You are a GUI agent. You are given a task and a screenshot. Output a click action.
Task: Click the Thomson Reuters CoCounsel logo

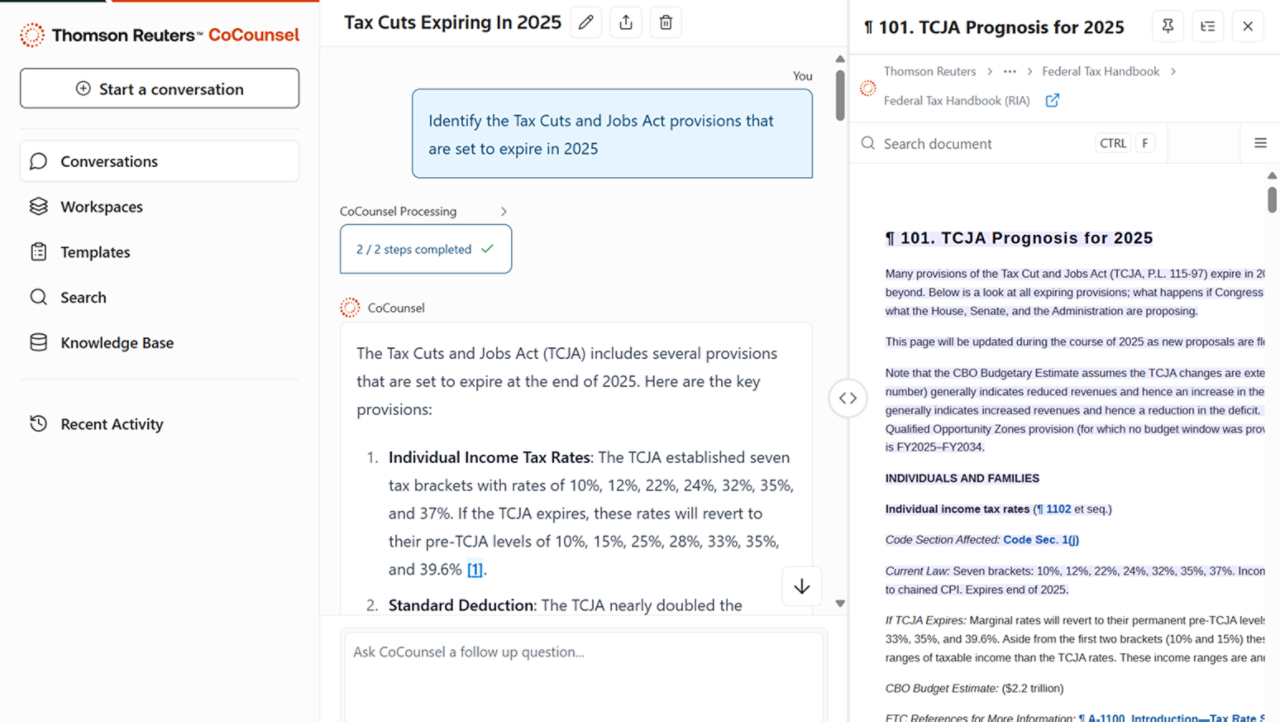click(x=160, y=35)
